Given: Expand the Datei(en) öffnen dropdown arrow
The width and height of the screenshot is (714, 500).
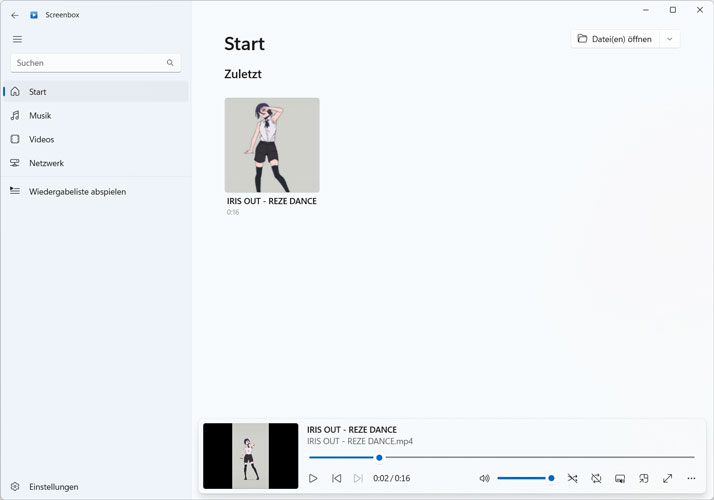Looking at the screenshot, I should click(669, 39).
